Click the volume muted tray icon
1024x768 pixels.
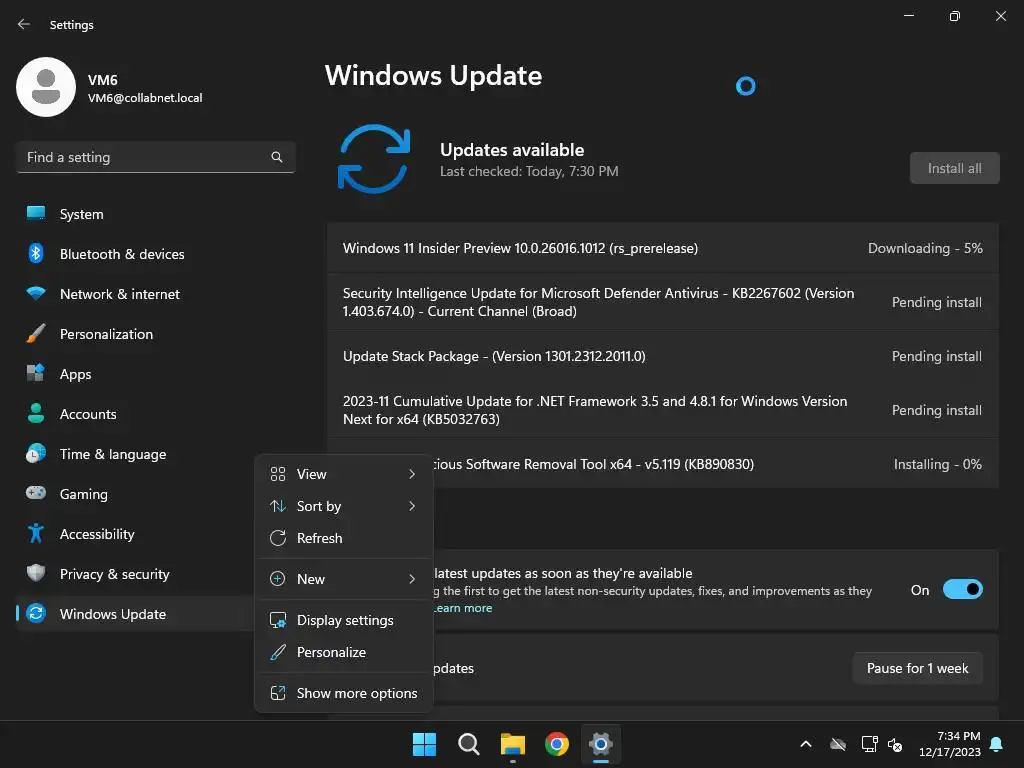pyautogui.click(x=895, y=744)
